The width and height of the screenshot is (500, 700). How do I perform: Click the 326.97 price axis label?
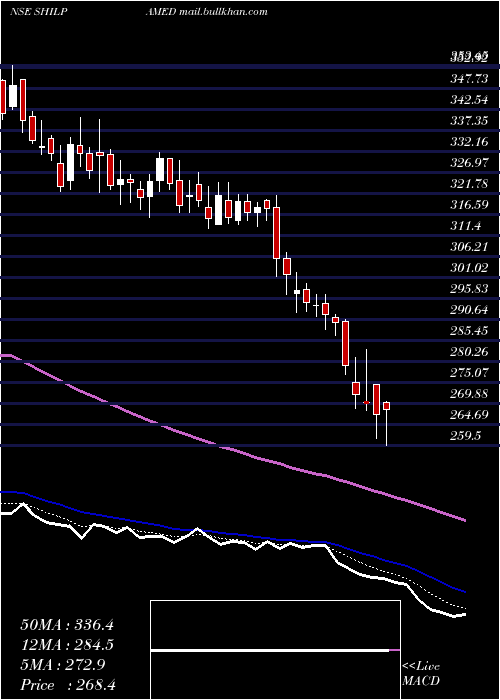[469, 163]
